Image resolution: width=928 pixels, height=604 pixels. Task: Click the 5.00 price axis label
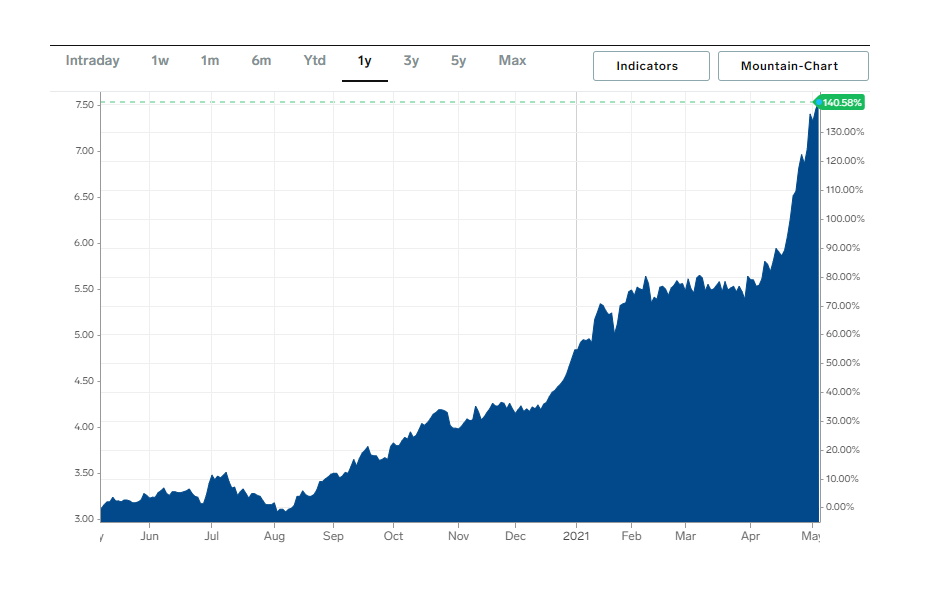coord(84,335)
